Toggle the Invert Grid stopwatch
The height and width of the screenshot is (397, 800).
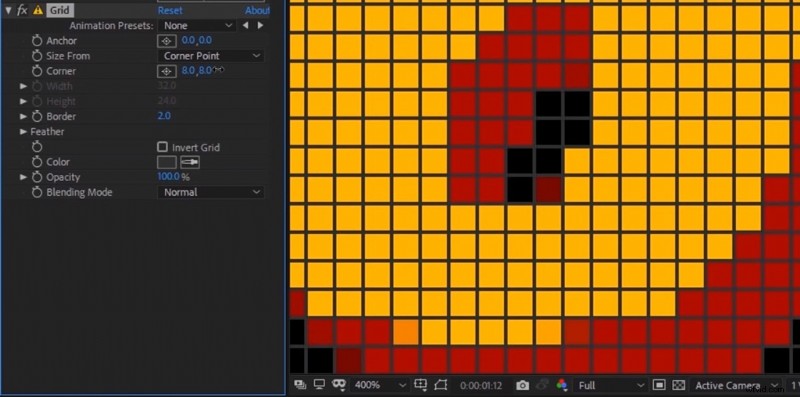(x=37, y=147)
